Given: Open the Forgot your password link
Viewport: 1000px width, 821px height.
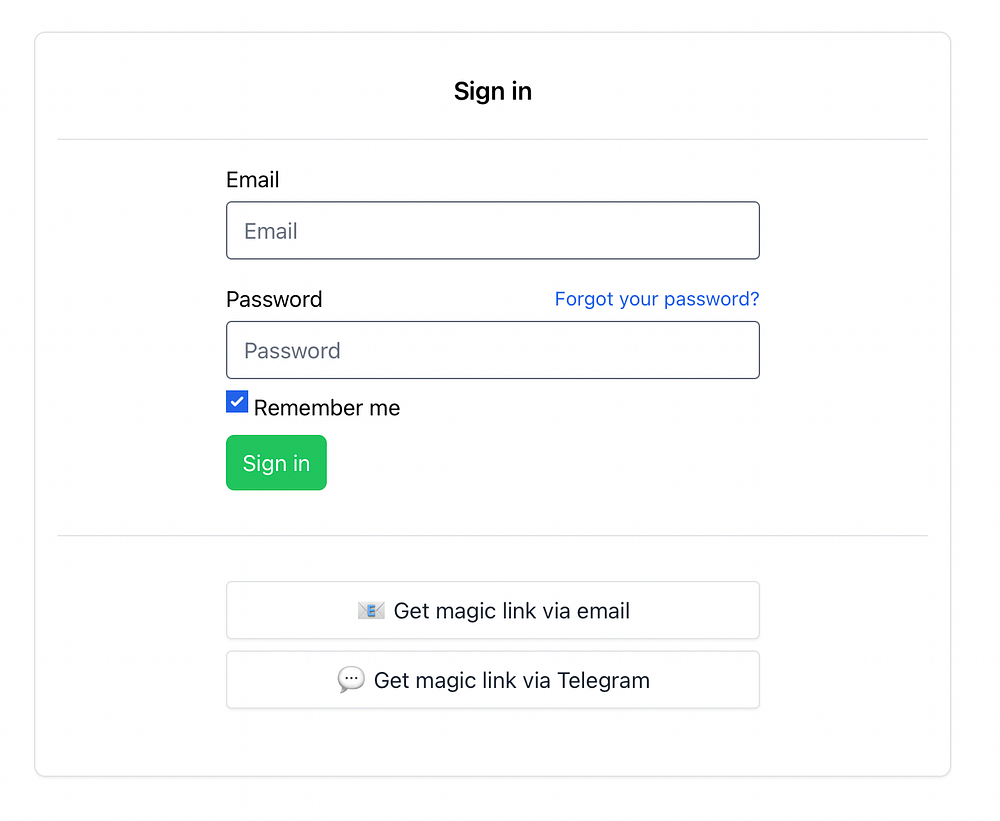Looking at the screenshot, I should (x=656, y=299).
